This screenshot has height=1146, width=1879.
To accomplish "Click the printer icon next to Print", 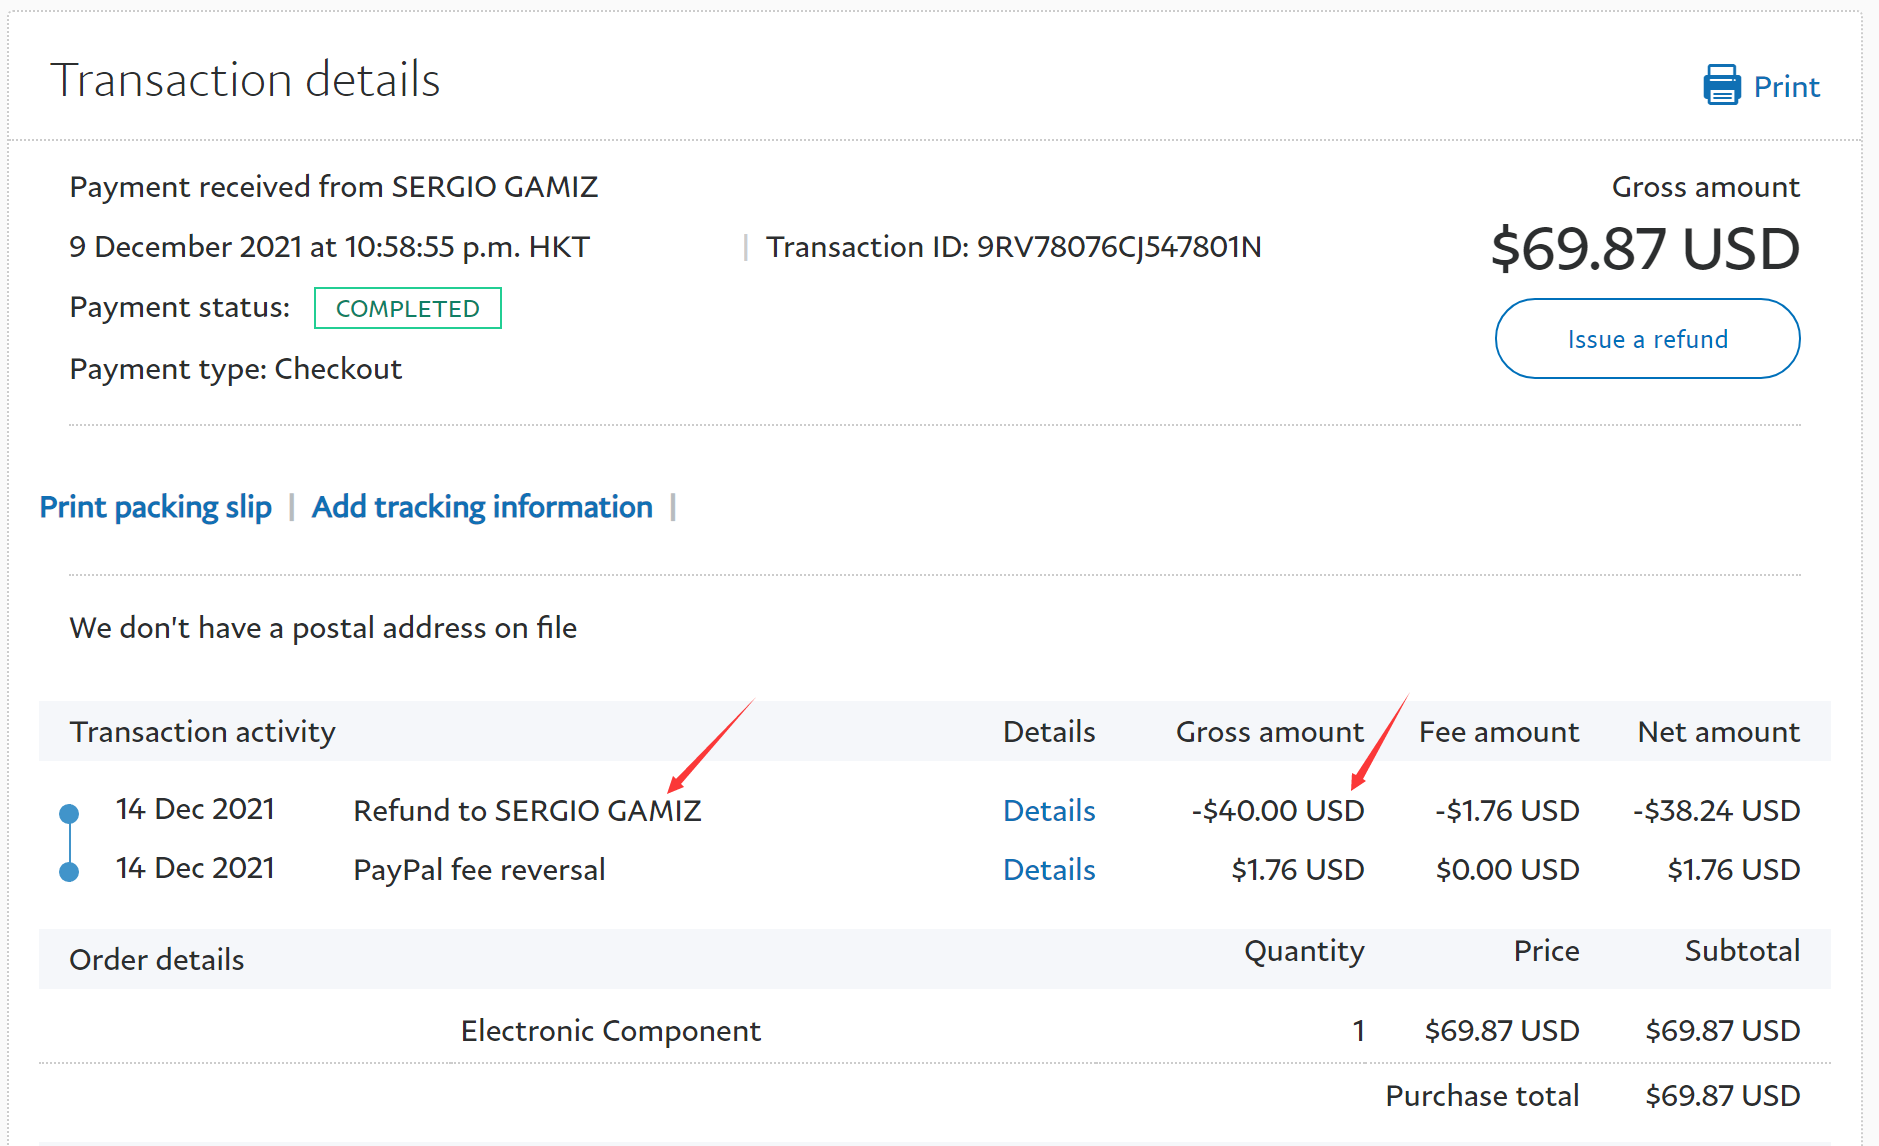I will point(1721,86).
